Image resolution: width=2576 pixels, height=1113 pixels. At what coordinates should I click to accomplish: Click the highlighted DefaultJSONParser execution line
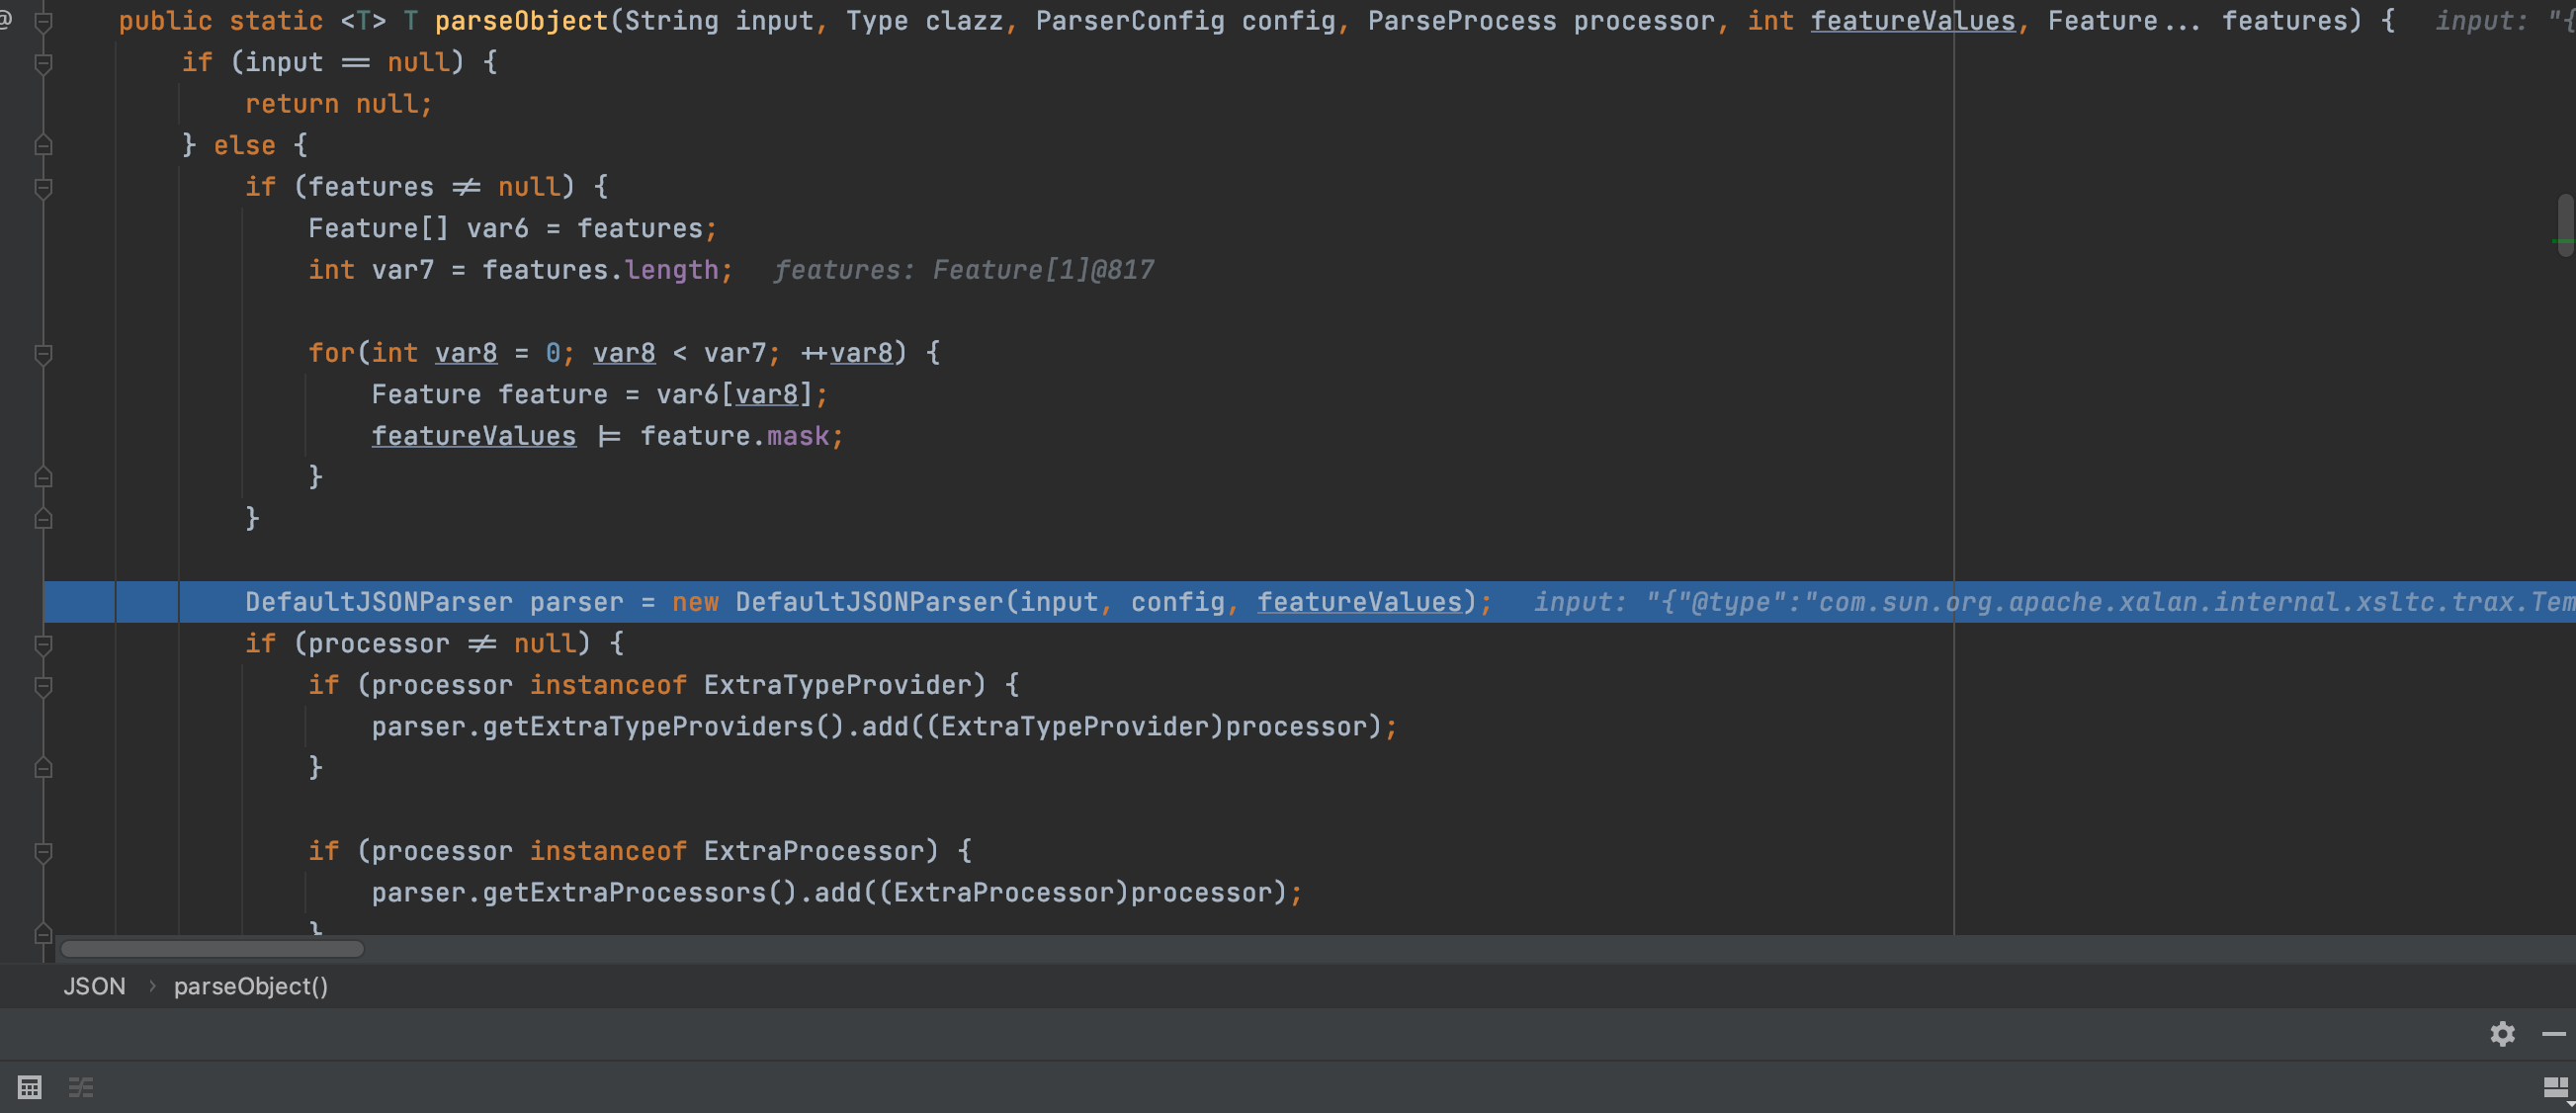click(x=1310, y=602)
